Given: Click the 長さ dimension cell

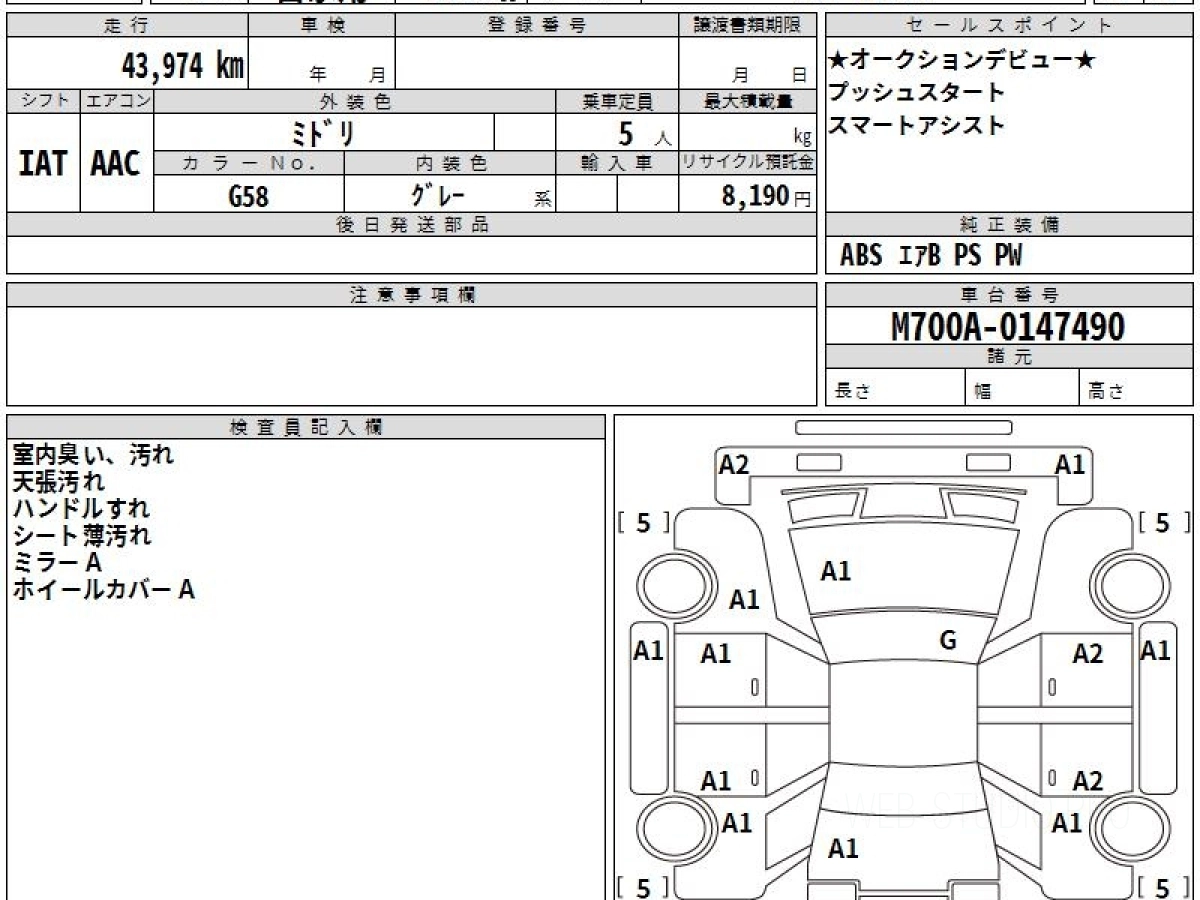Looking at the screenshot, I should [896, 388].
